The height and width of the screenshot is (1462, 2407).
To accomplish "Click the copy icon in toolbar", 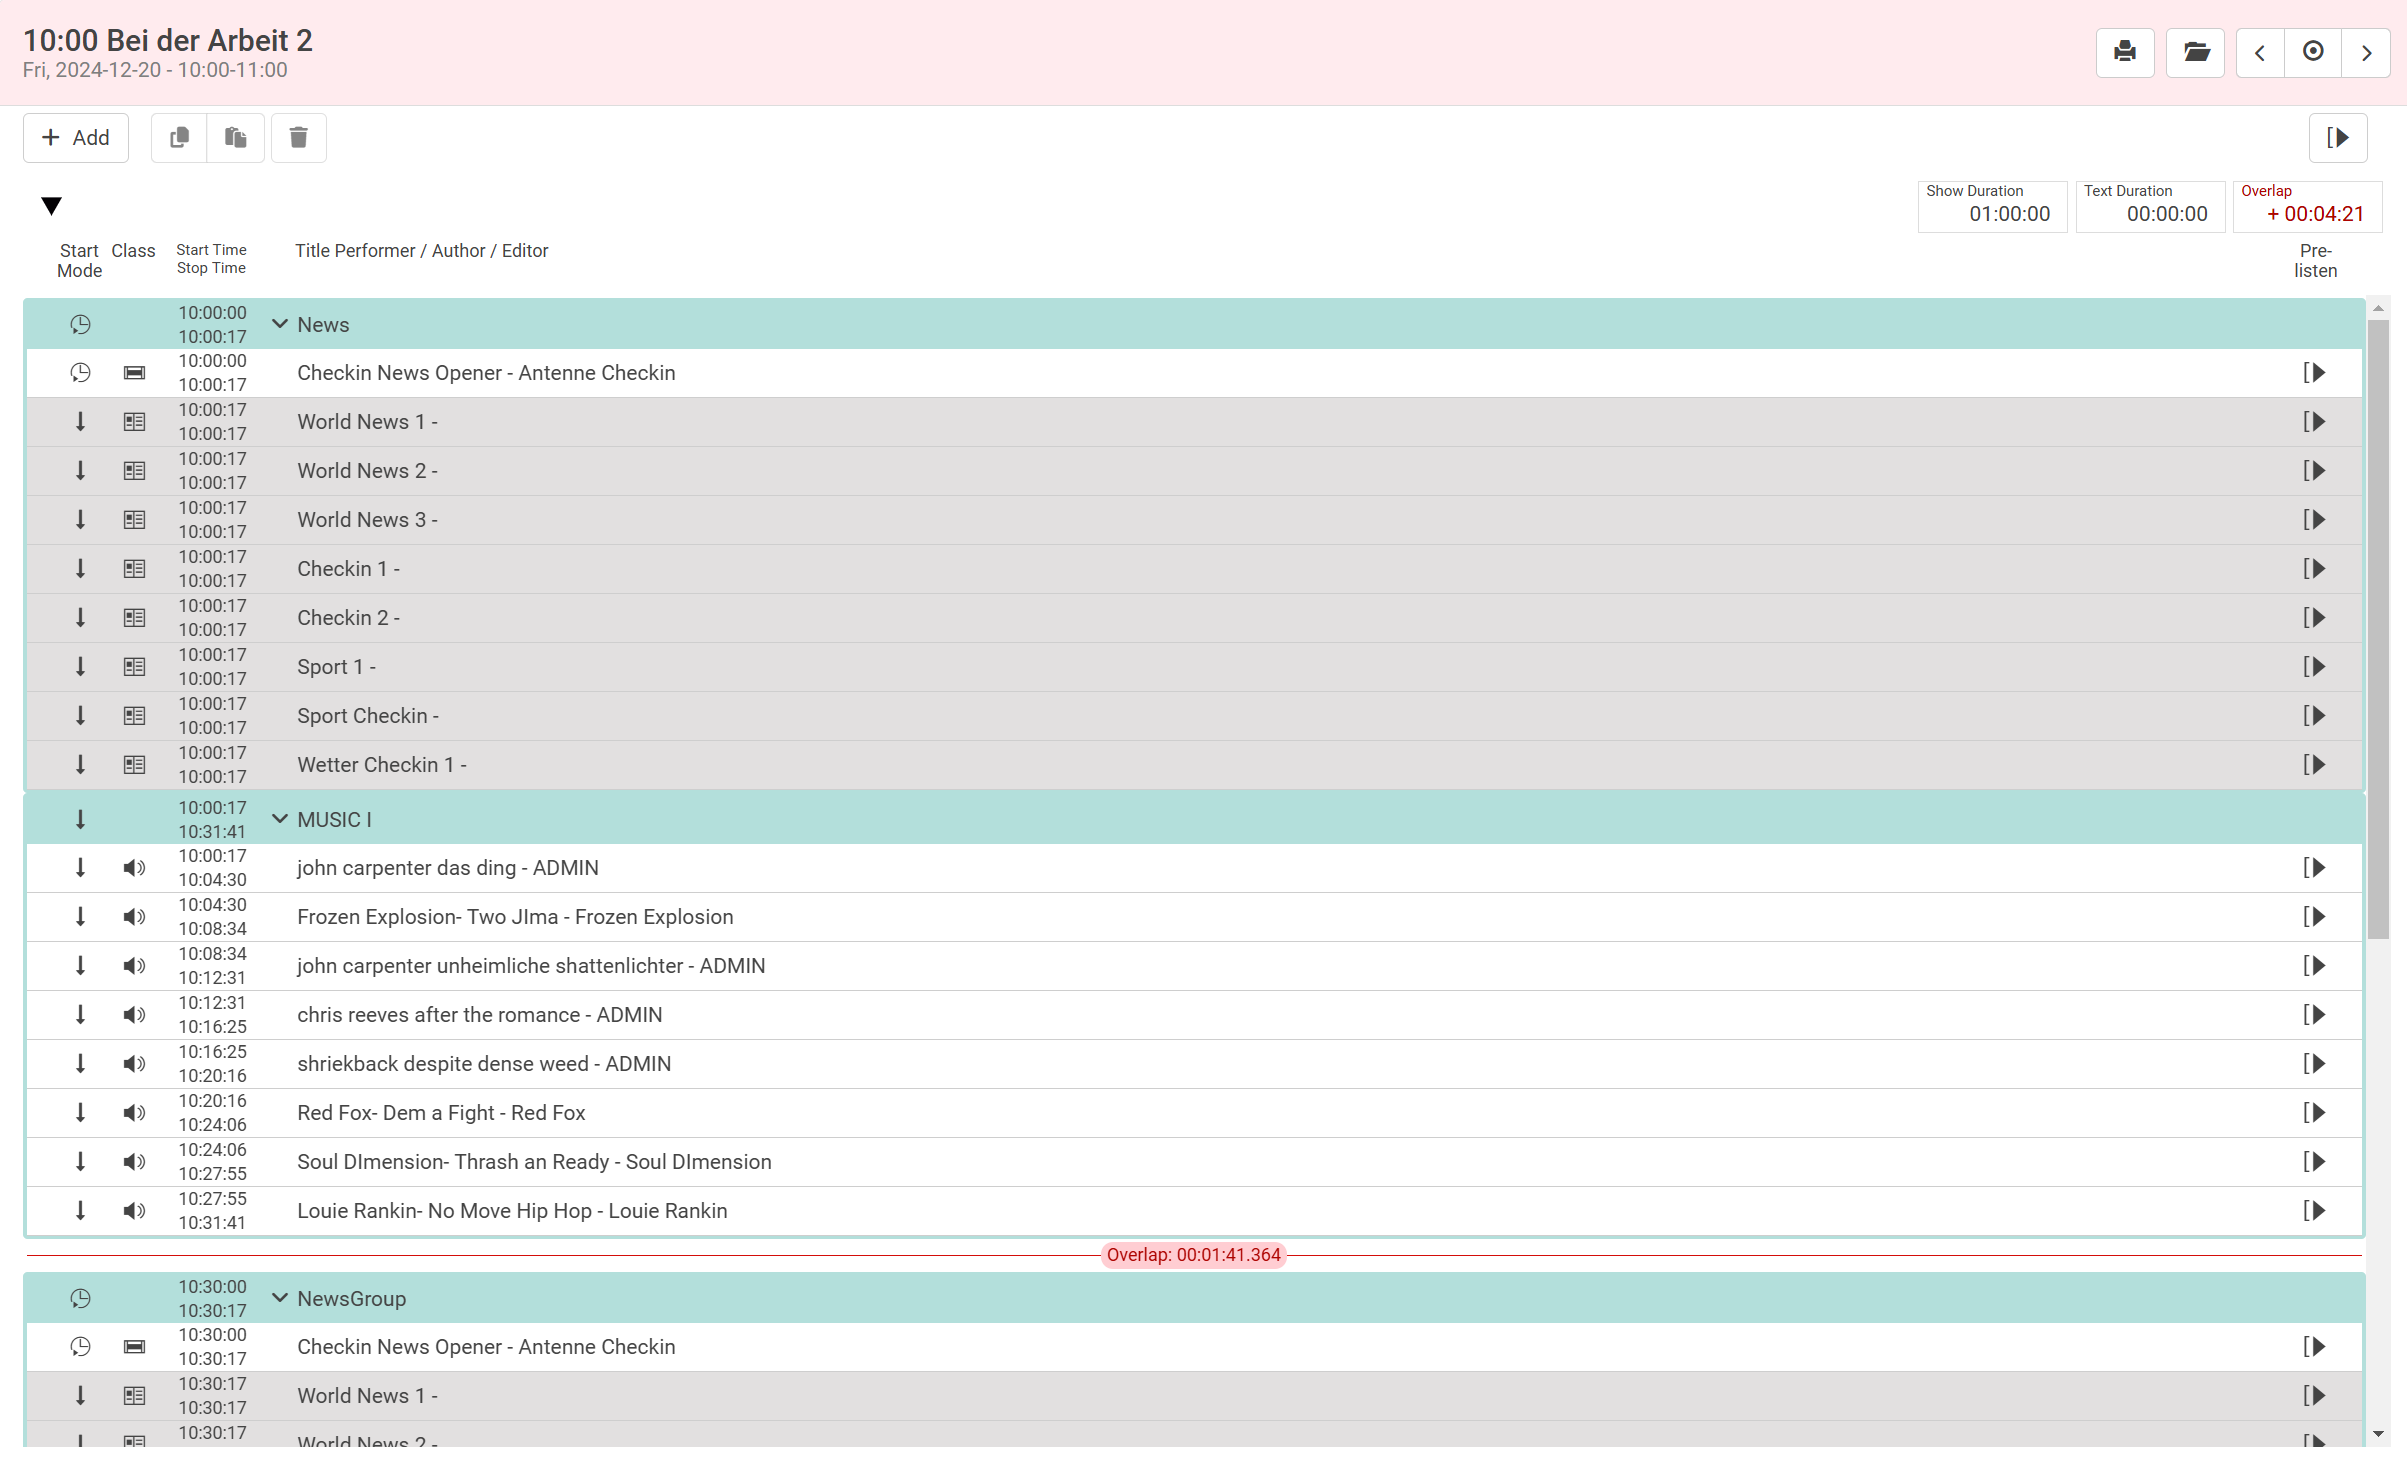I will coord(179,137).
